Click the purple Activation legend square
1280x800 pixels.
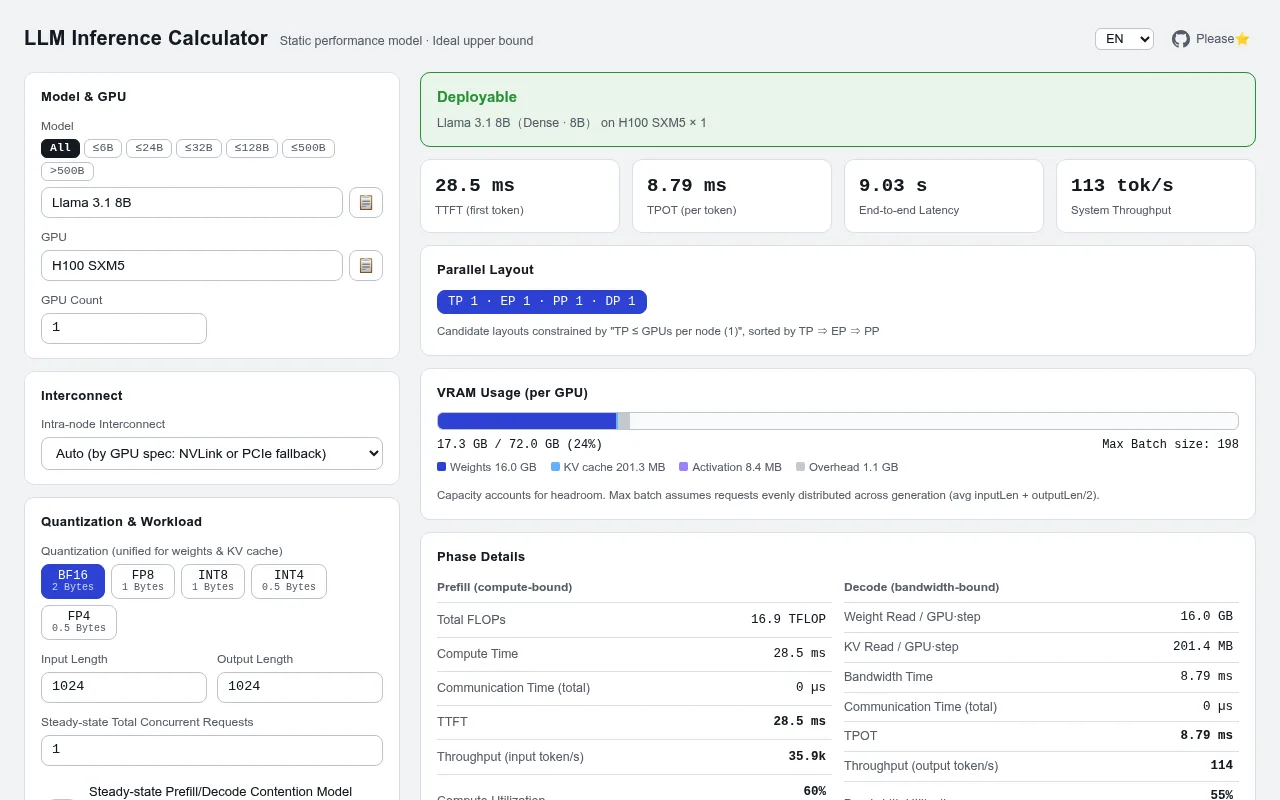(683, 467)
